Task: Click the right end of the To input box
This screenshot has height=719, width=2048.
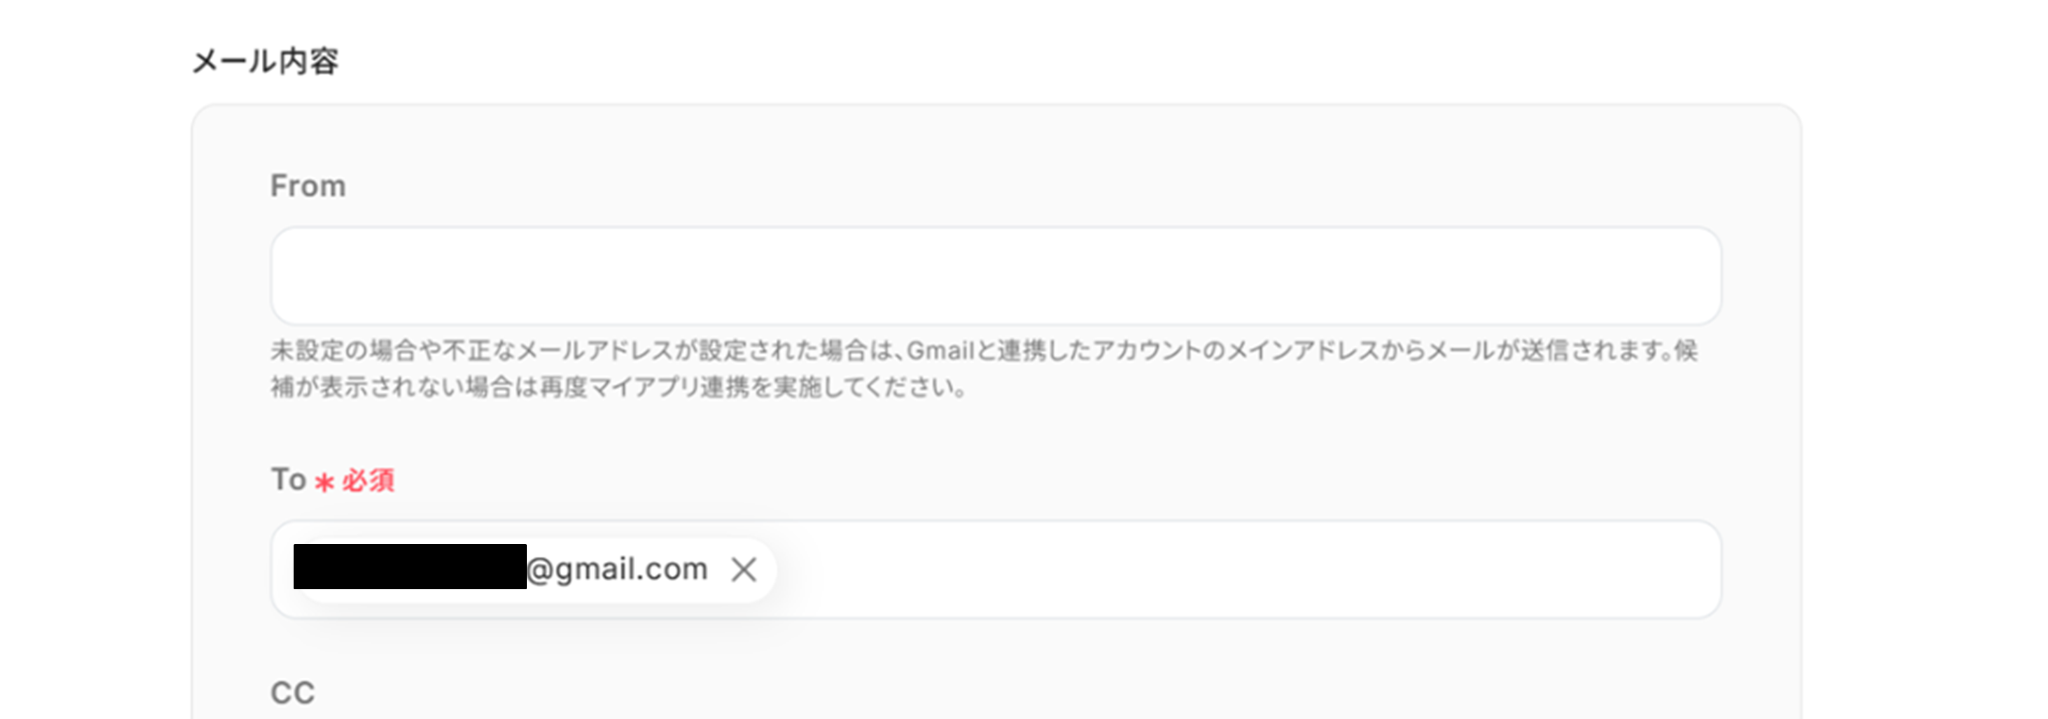Action: 1690,569
